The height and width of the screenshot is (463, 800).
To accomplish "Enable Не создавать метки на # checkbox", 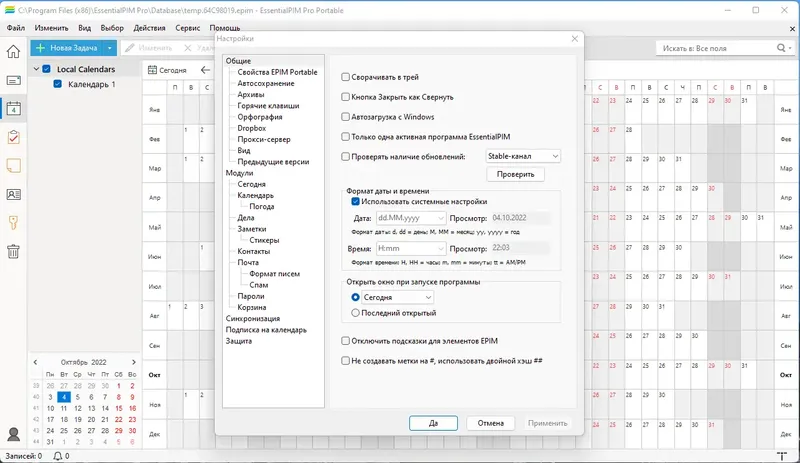I will click(345, 361).
